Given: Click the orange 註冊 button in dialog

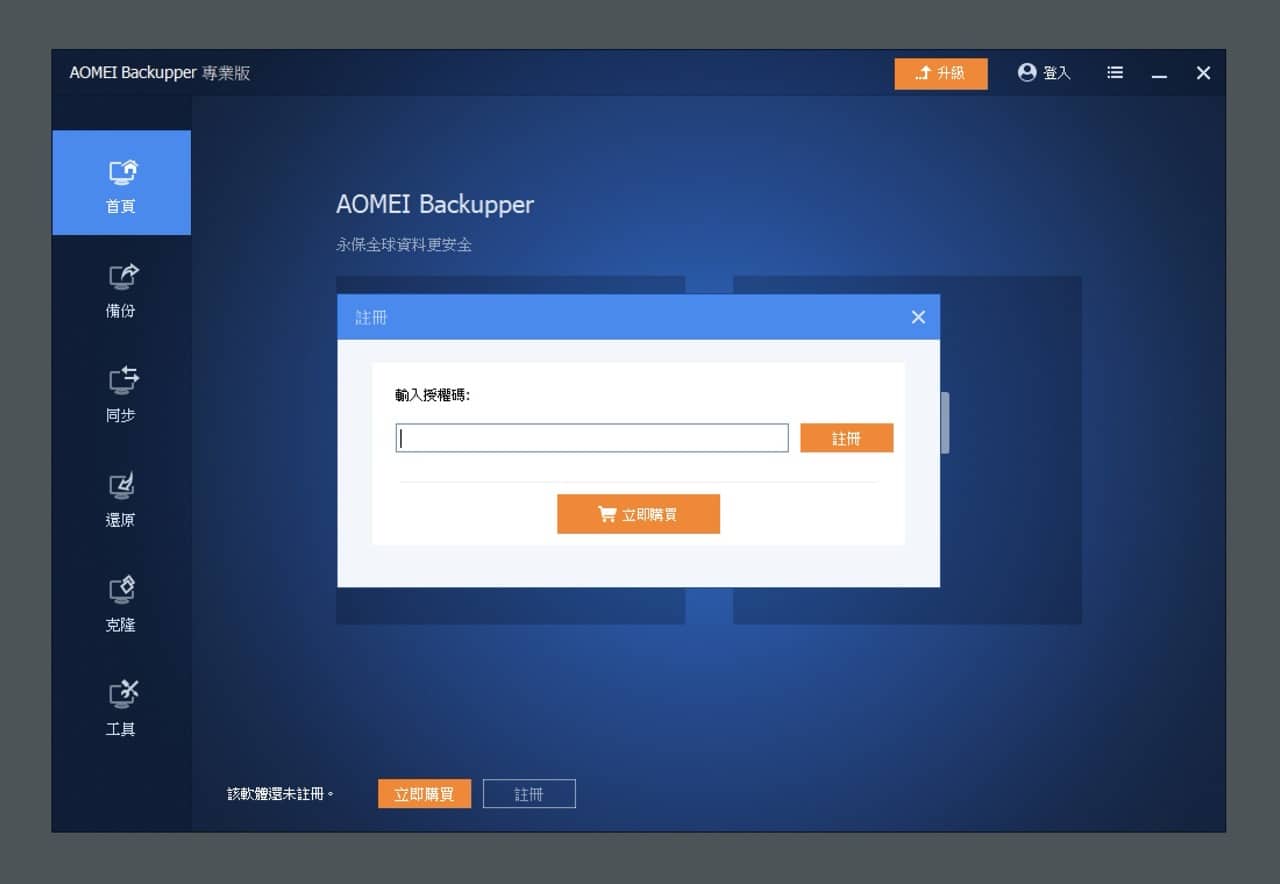Looking at the screenshot, I should coord(846,438).
